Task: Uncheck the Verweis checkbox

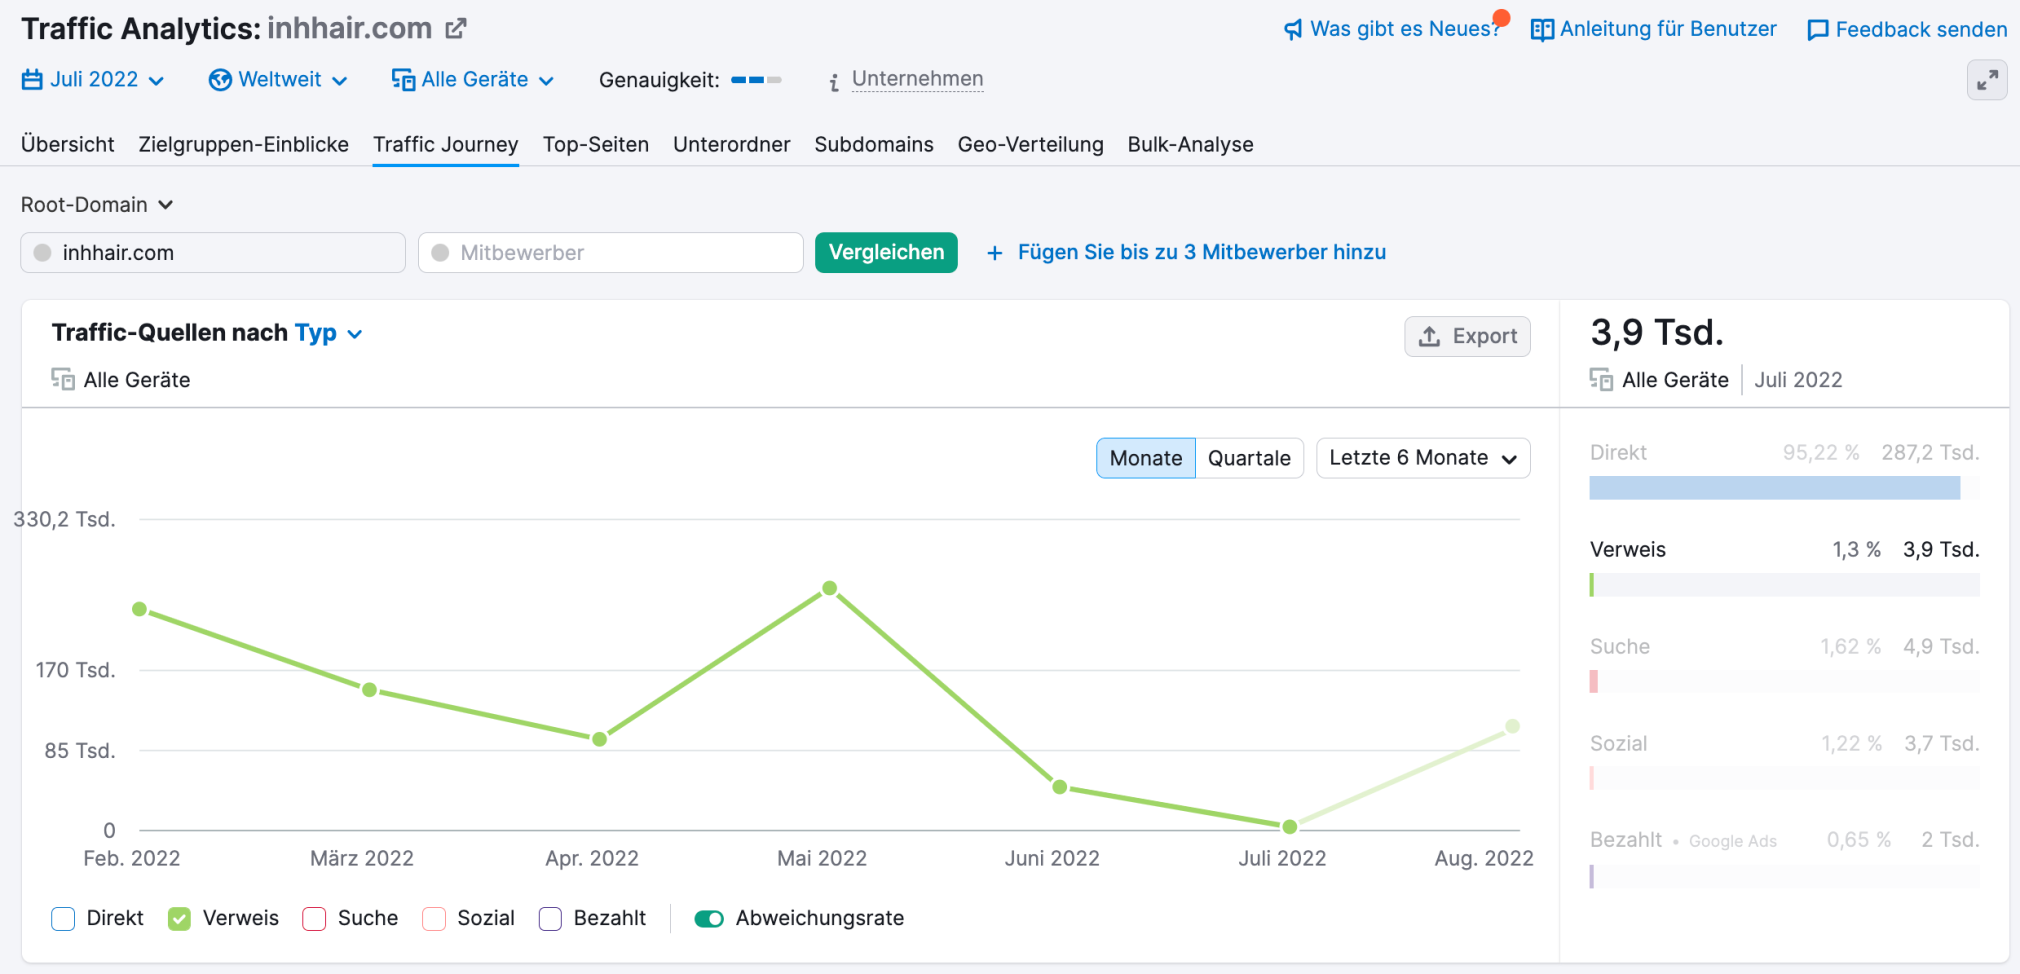Action: pos(179,918)
